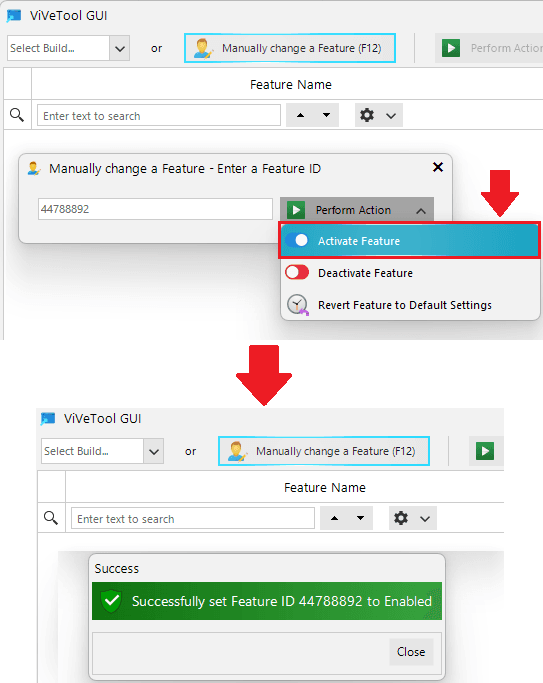Select Activate Feature from the menu
The width and height of the screenshot is (543, 683).
409,240
